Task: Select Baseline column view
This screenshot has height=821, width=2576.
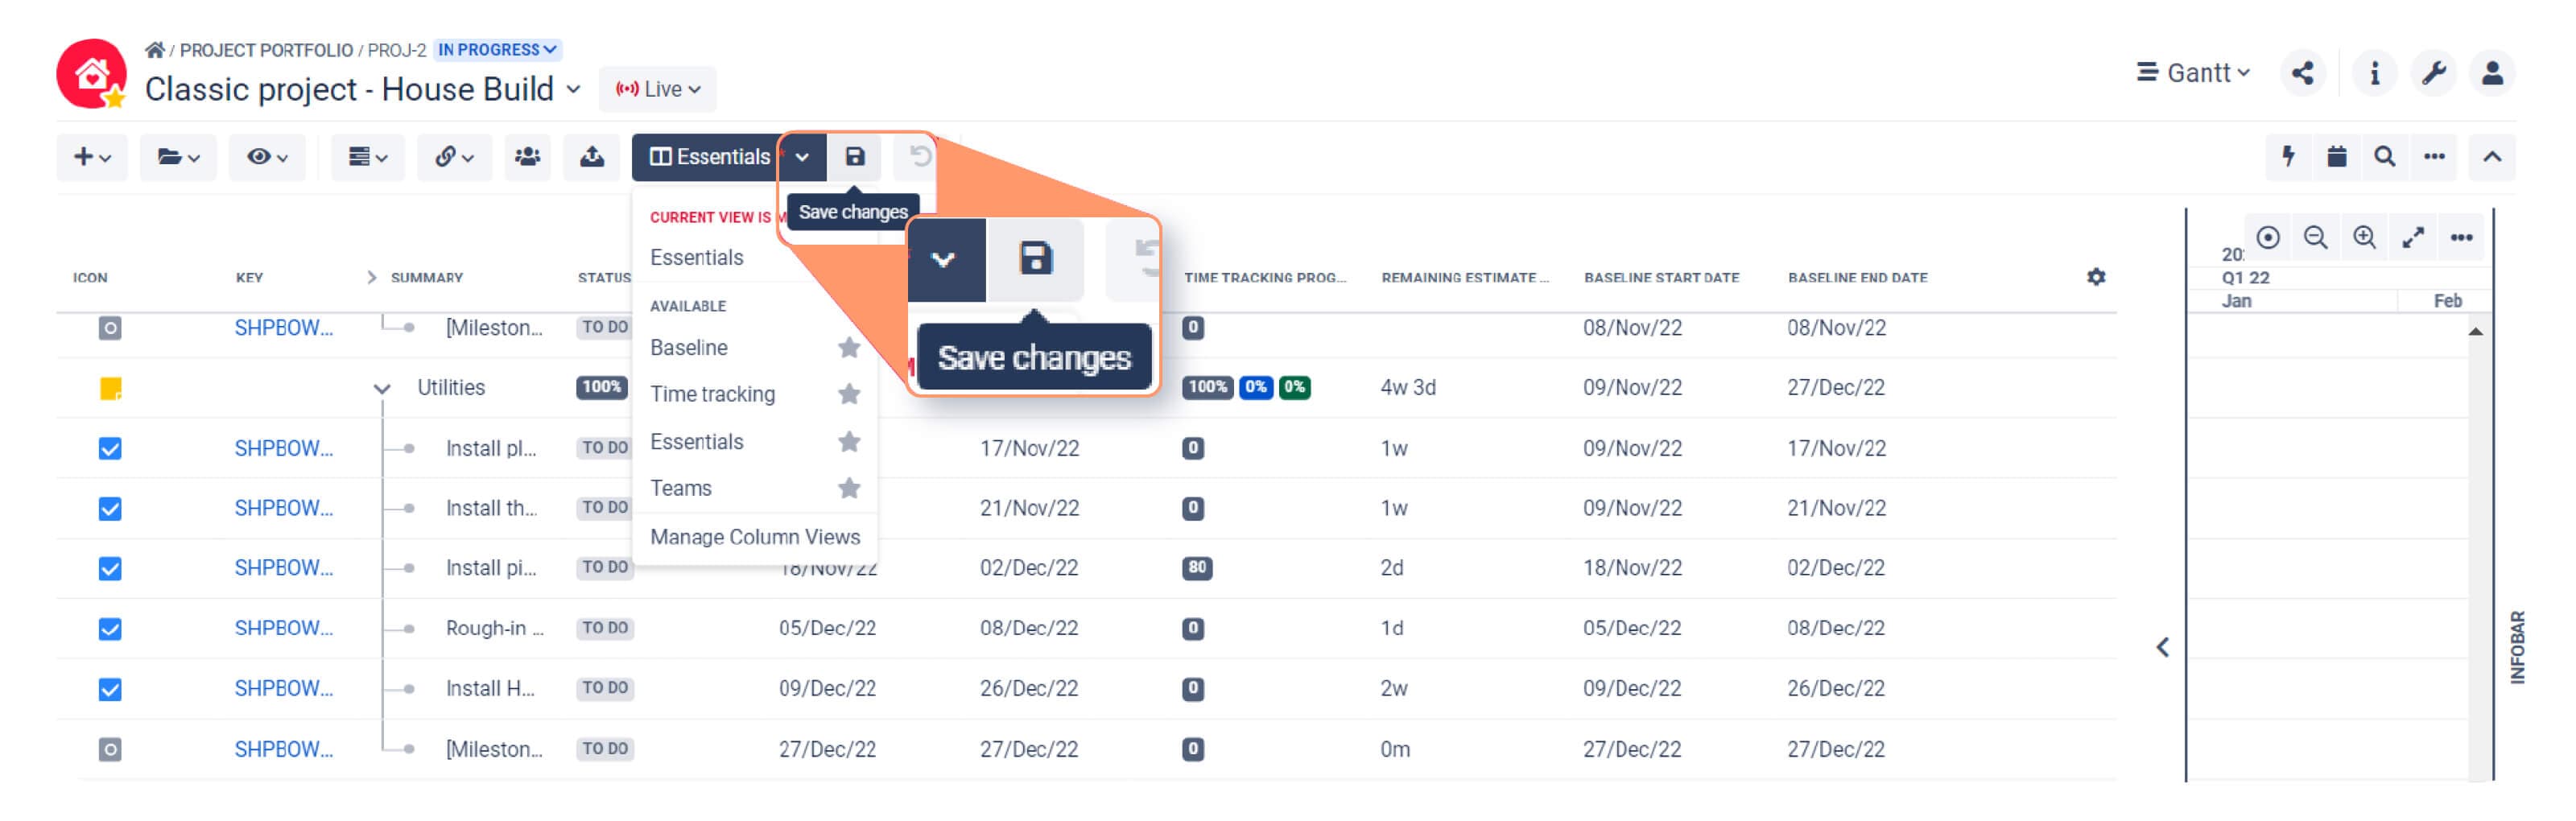Action: tap(688, 348)
